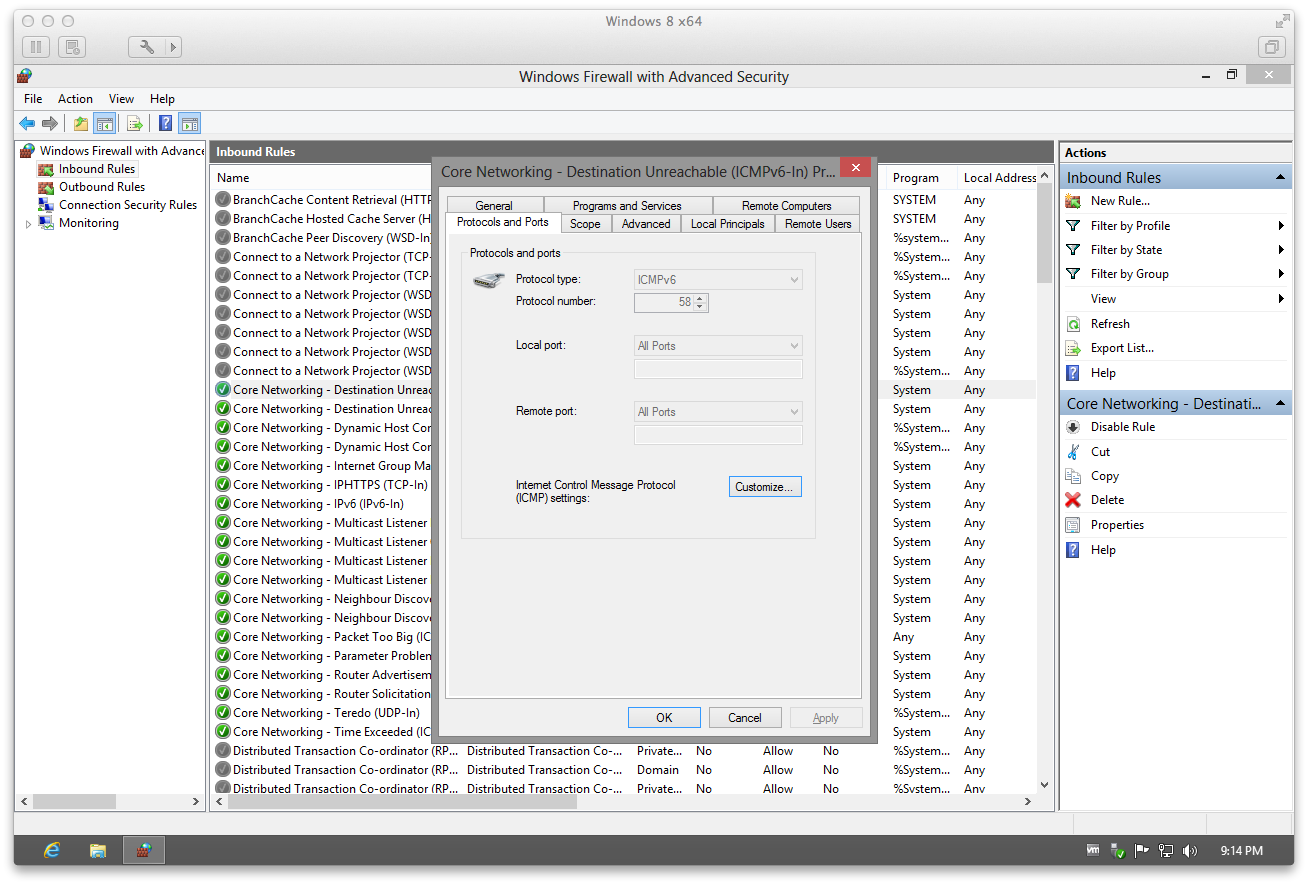Image resolution: width=1308 pixels, height=885 pixels.
Task: Click Cancel in the properties dialog
Action: click(x=745, y=718)
